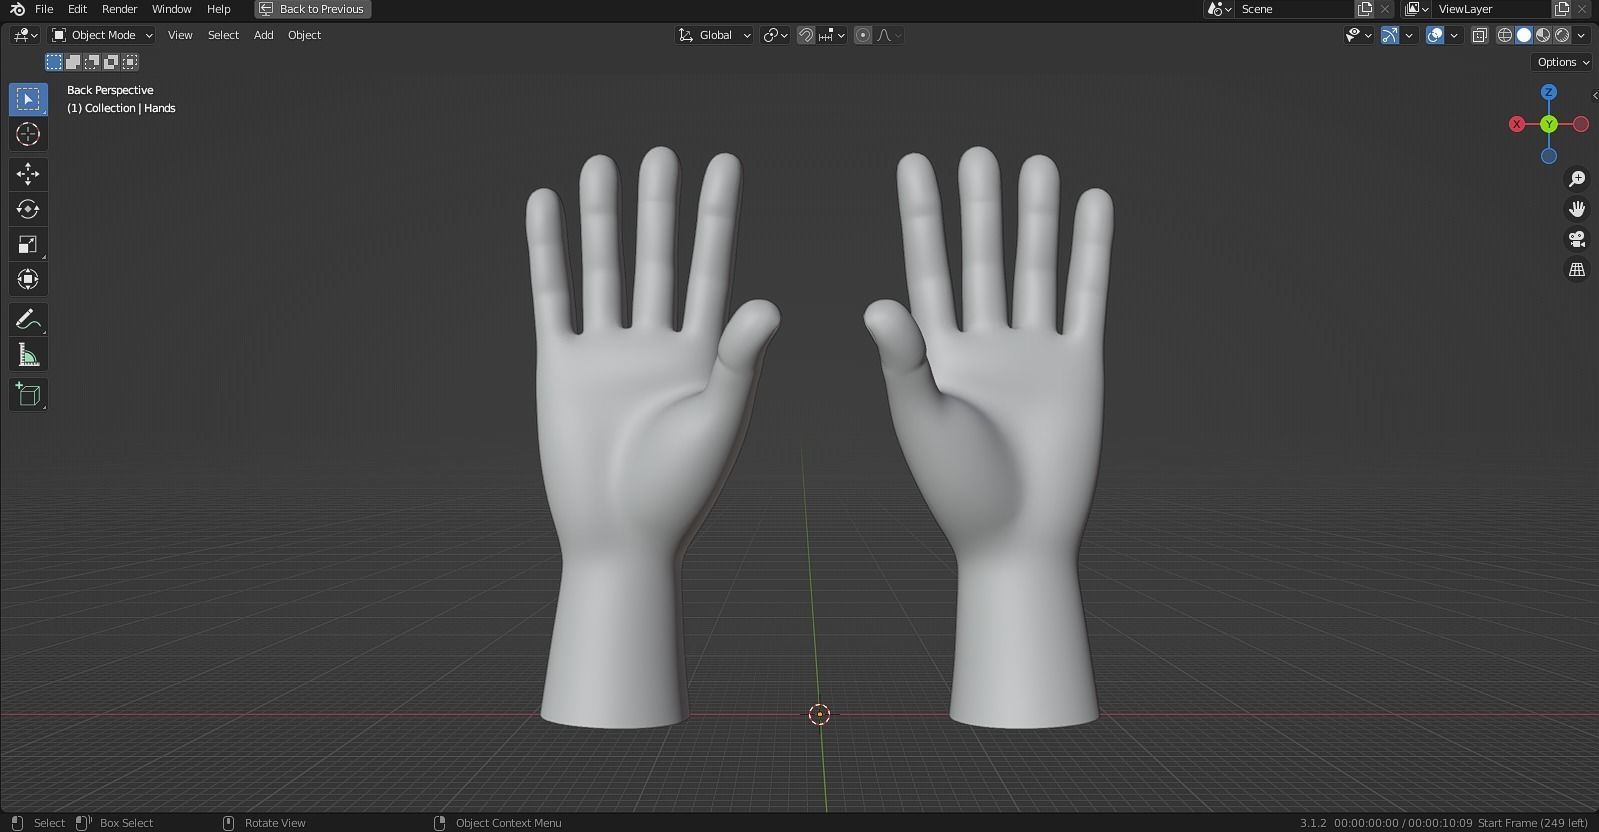The image size is (1599, 832).
Task: Choose the Intersect selection mode
Action: (x=130, y=62)
